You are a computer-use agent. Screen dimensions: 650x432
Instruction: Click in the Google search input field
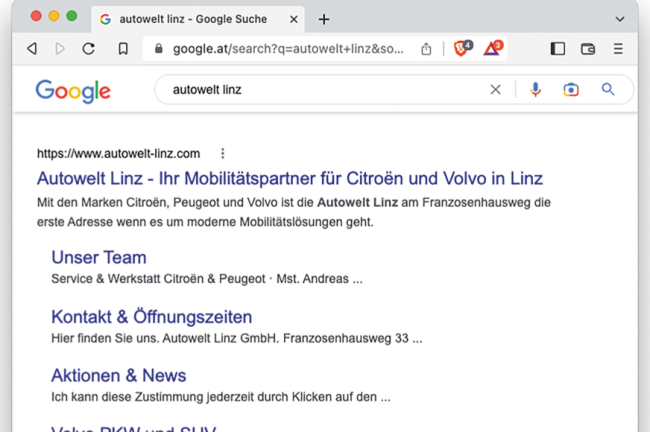pyautogui.click(x=320, y=90)
